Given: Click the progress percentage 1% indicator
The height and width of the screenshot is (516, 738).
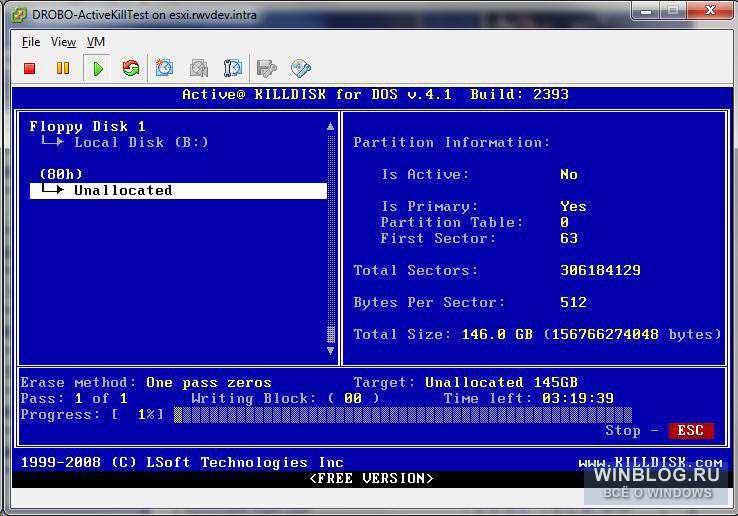Looking at the screenshot, I should pyautogui.click(x=146, y=414).
